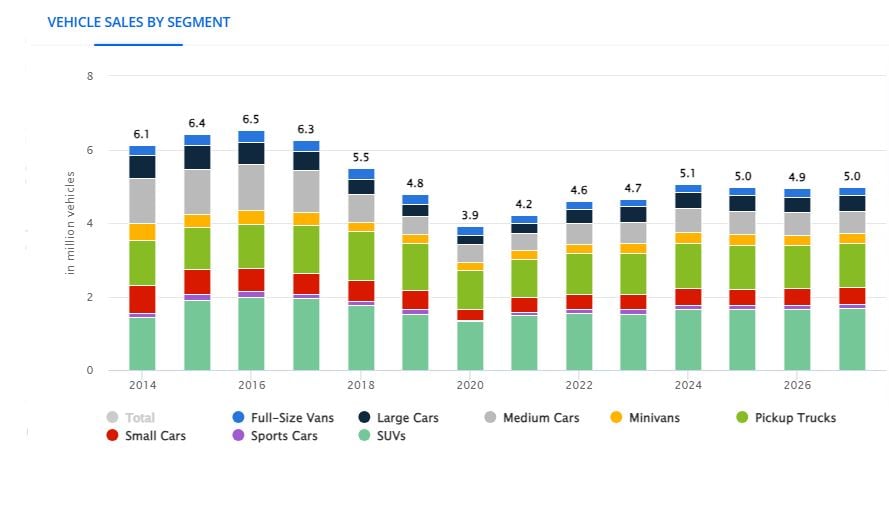Viewport: 889px width, 525px height.
Task: Click the 6.3 total label
Action: (x=306, y=129)
